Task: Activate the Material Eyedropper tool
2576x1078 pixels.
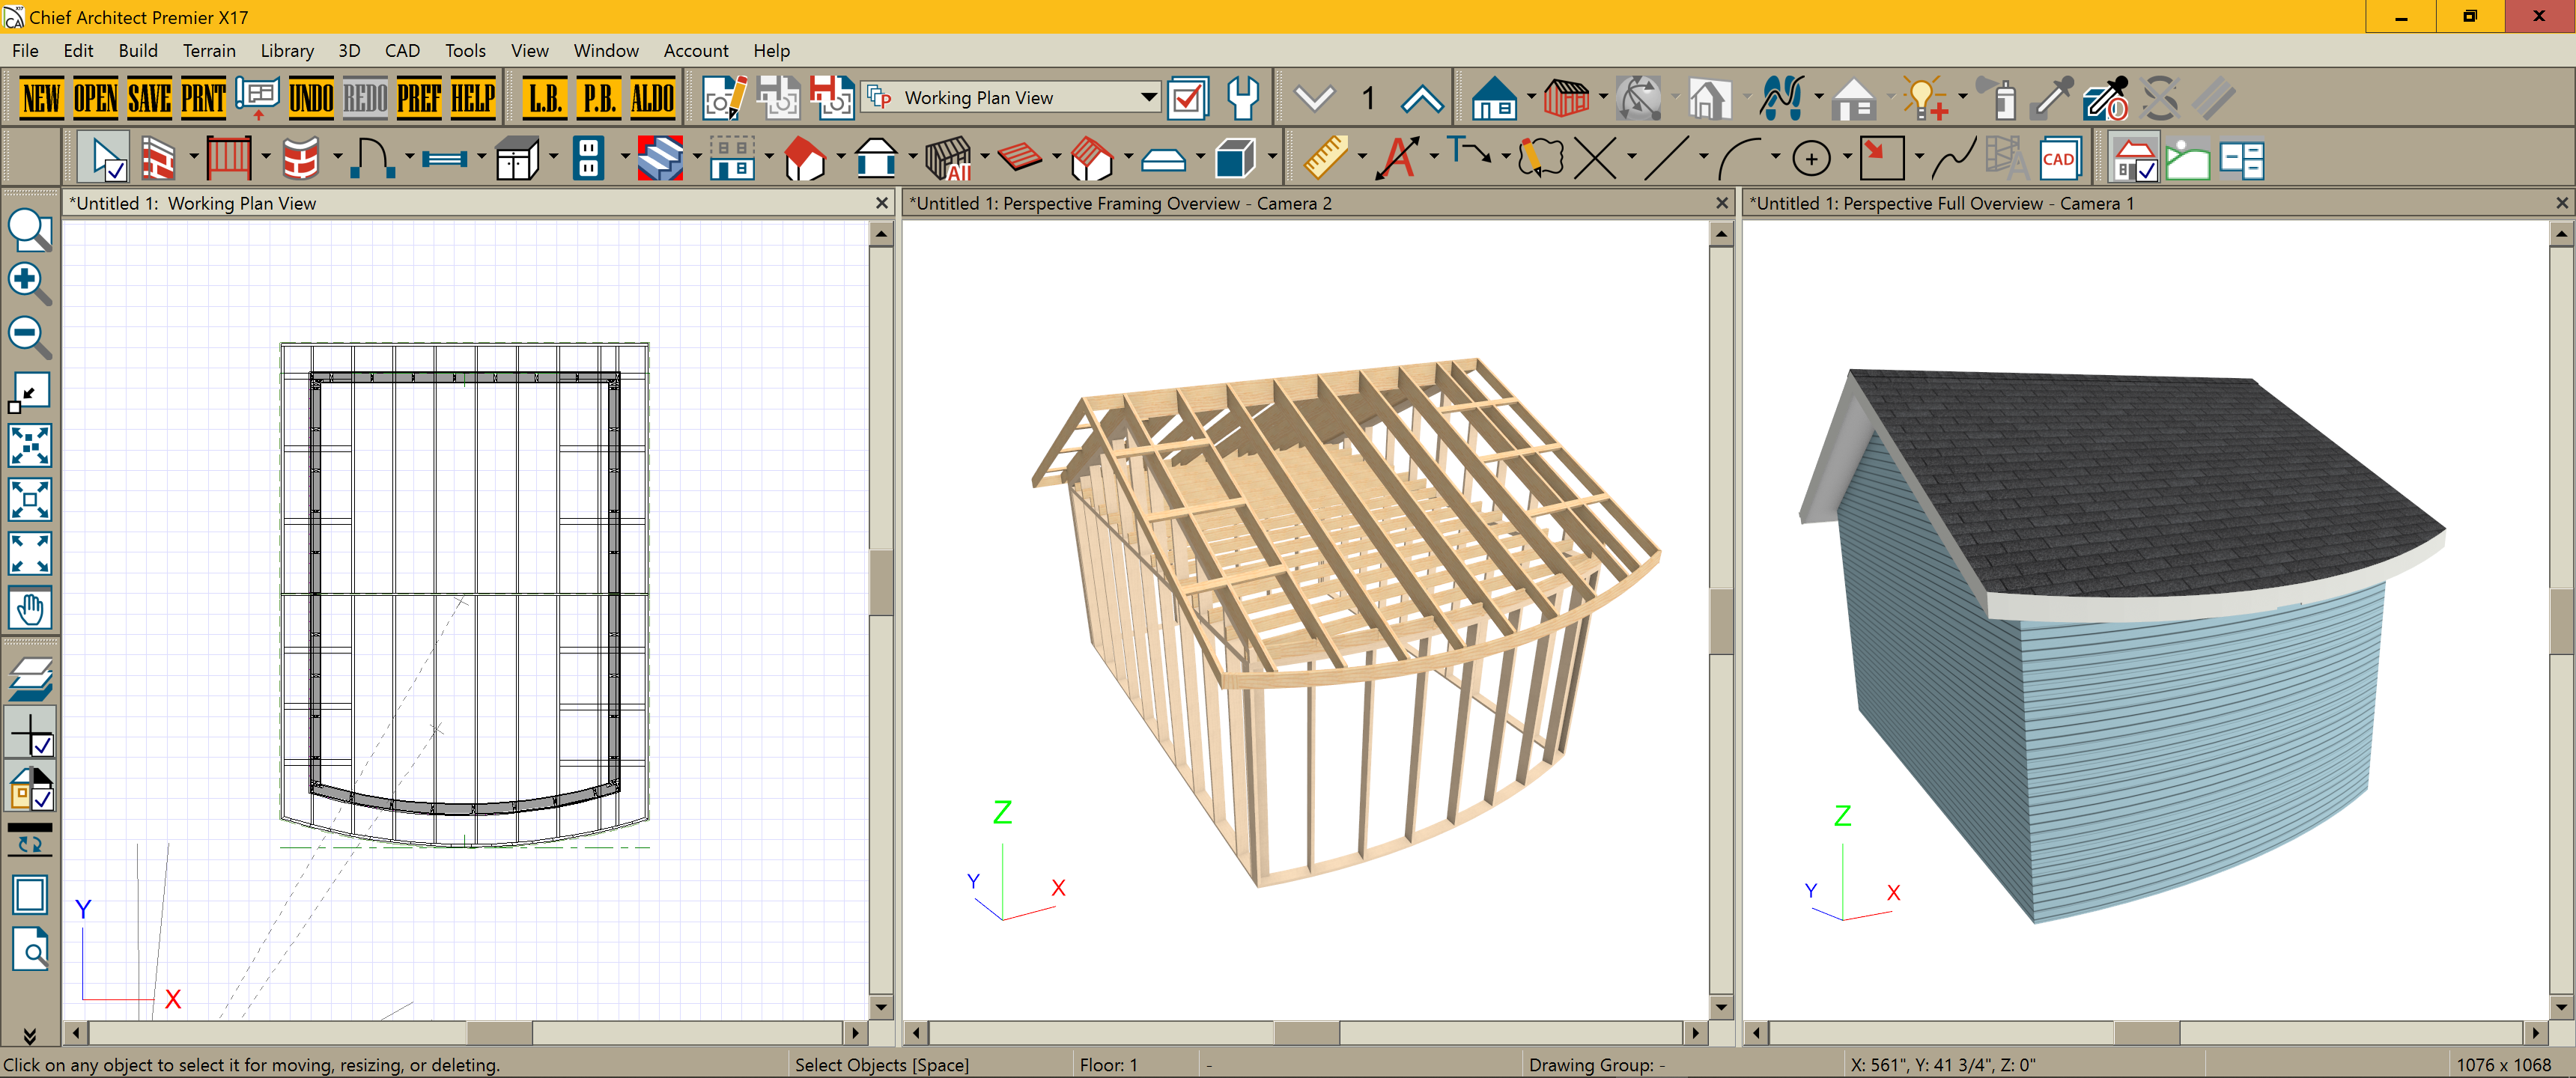Action: coord(2052,98)
